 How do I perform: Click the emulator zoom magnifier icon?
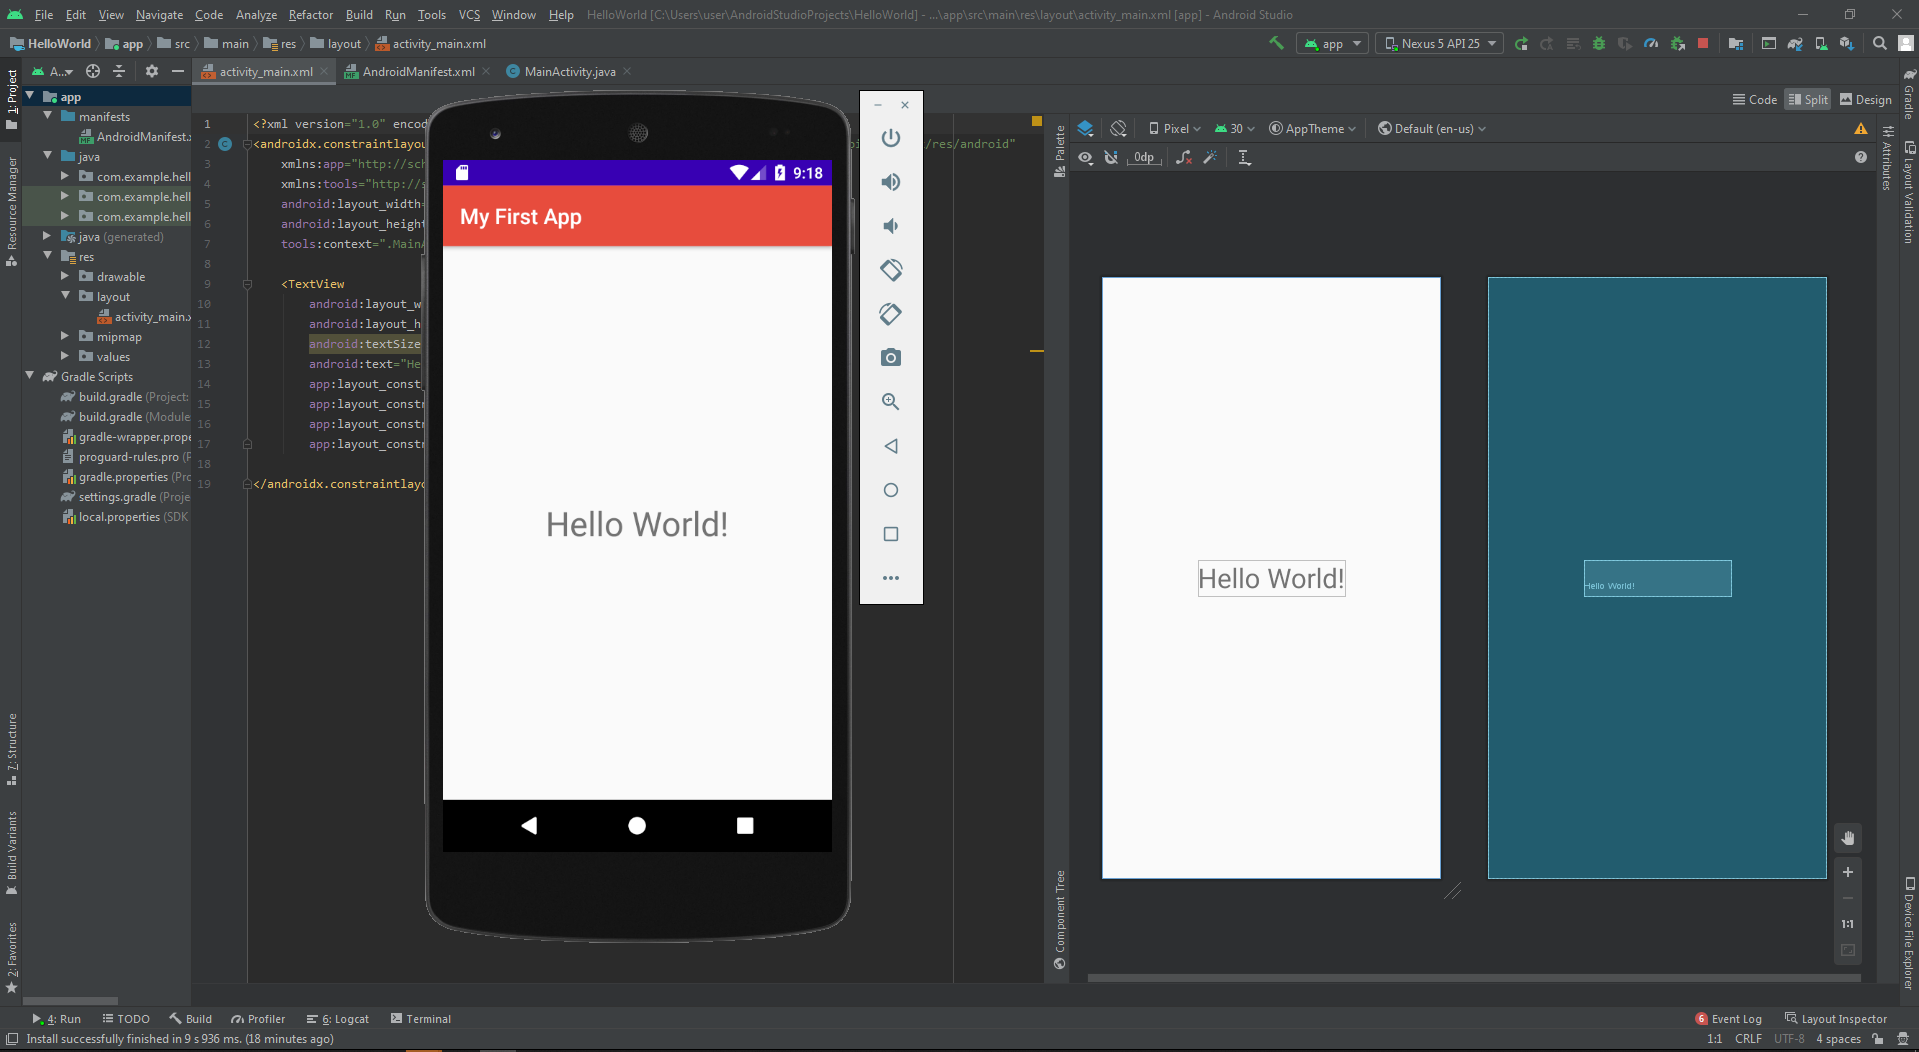point(890,402)
